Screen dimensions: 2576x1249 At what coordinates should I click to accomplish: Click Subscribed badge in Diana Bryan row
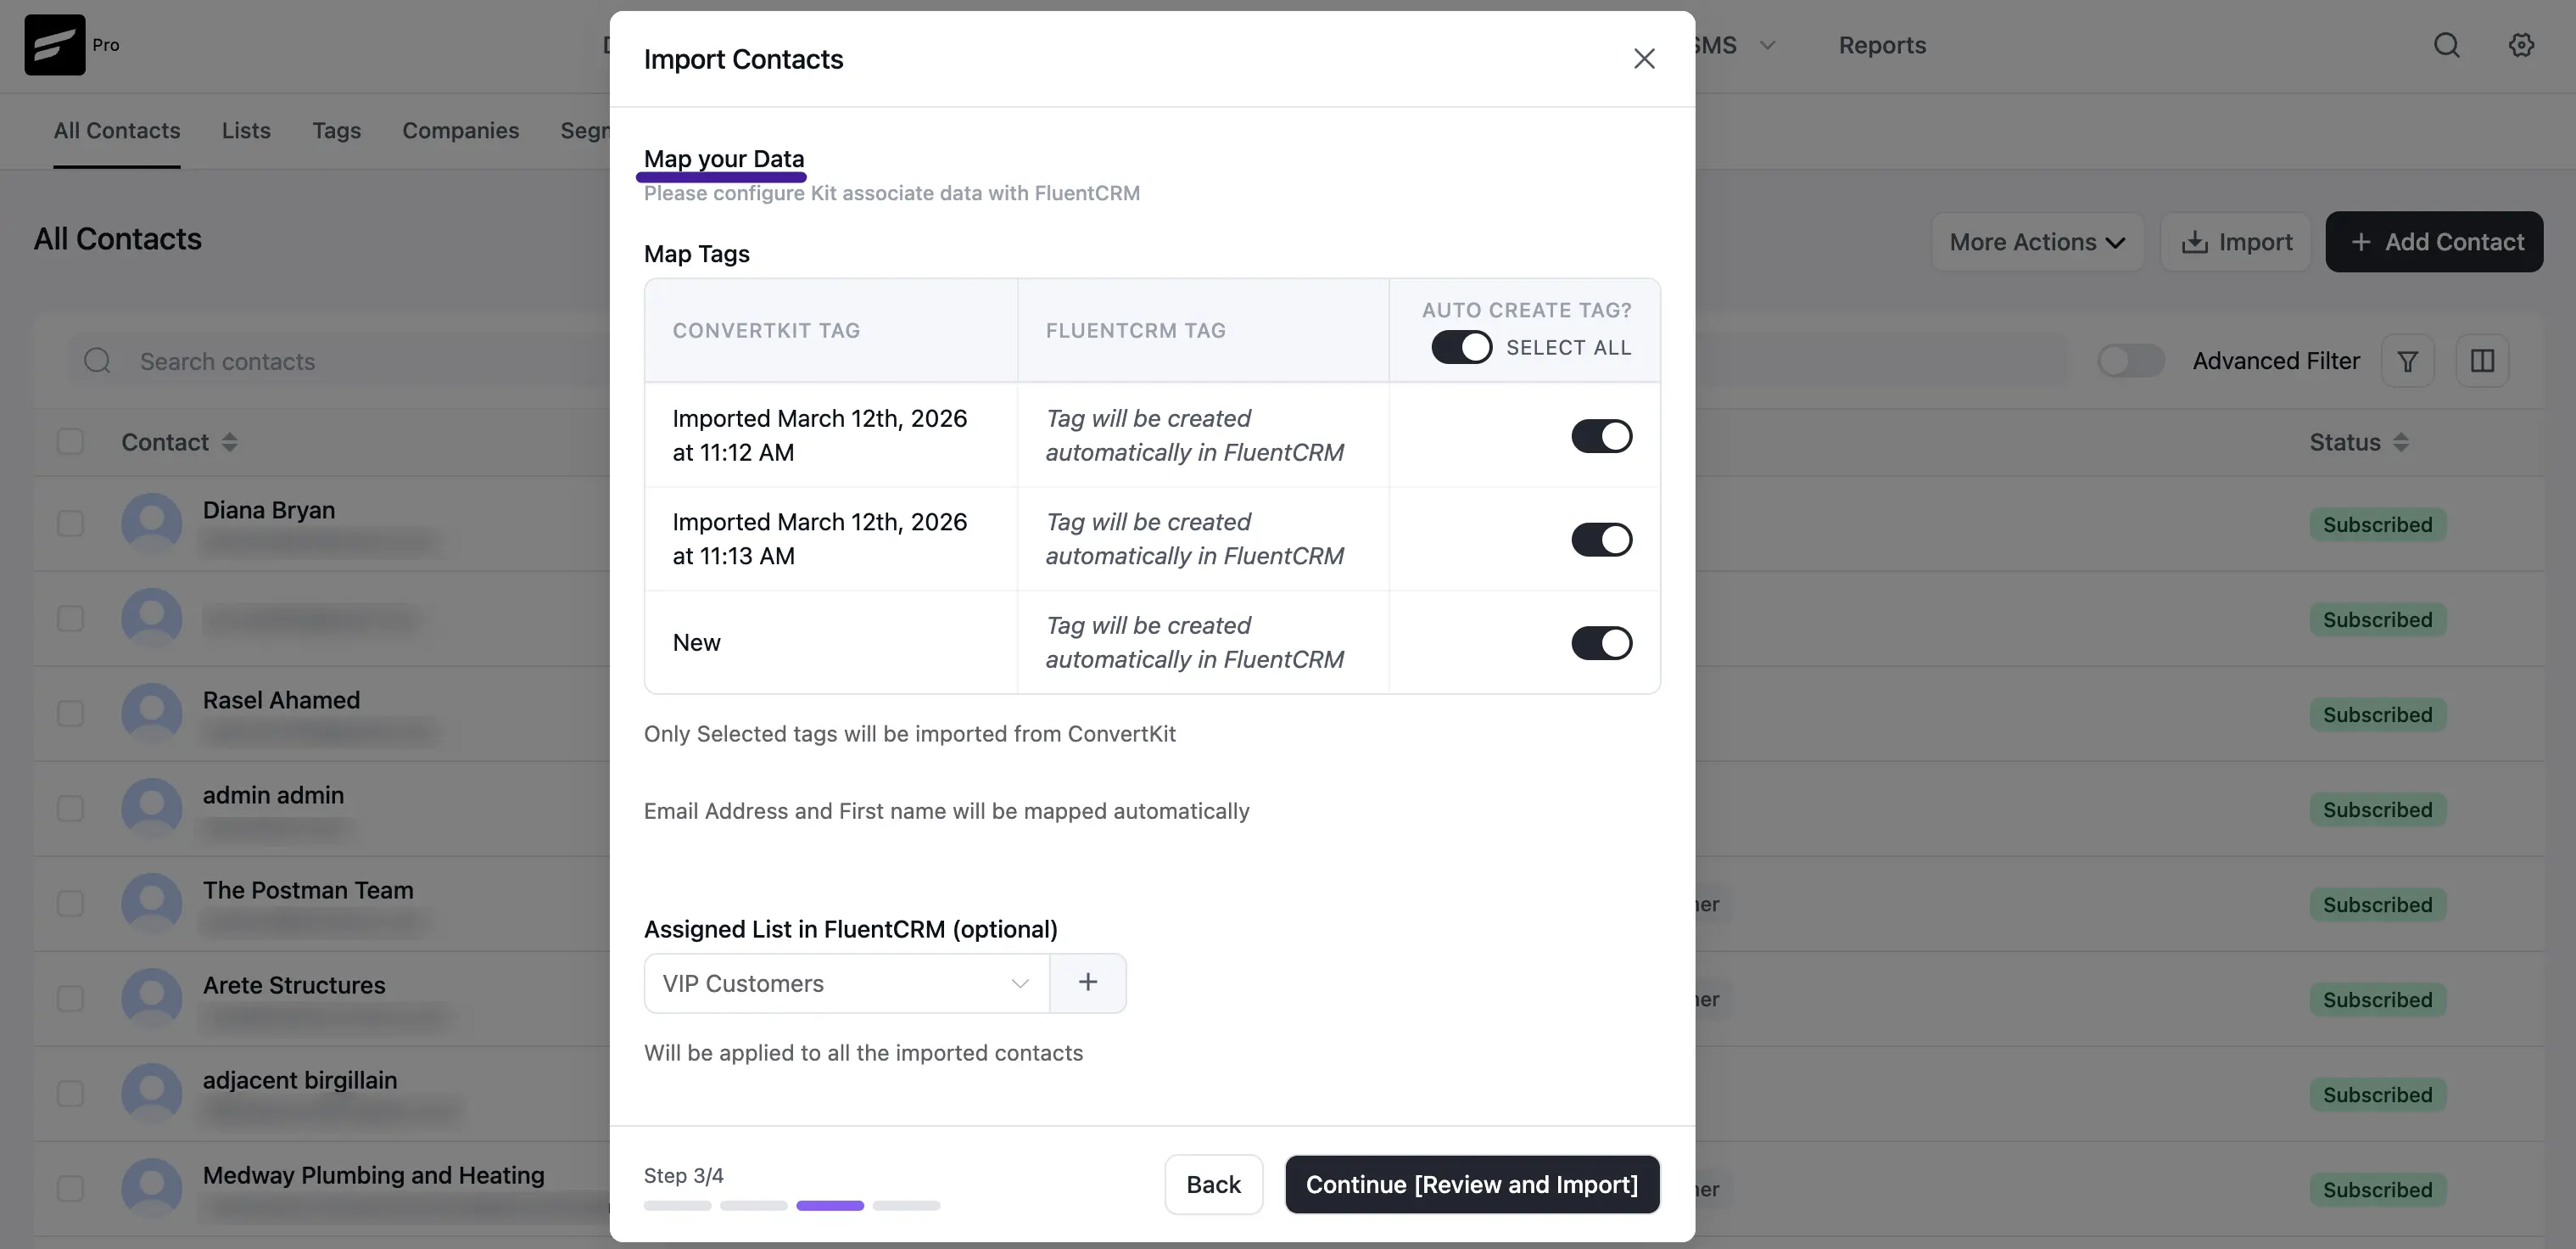(2377, 525)
